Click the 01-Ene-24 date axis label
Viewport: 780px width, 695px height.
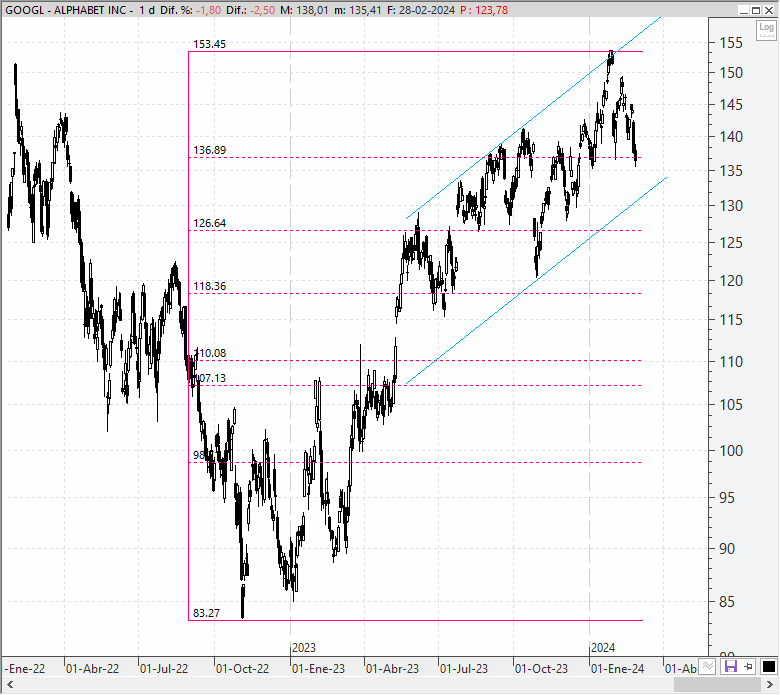pyautogui.click(x=617, y=669)
